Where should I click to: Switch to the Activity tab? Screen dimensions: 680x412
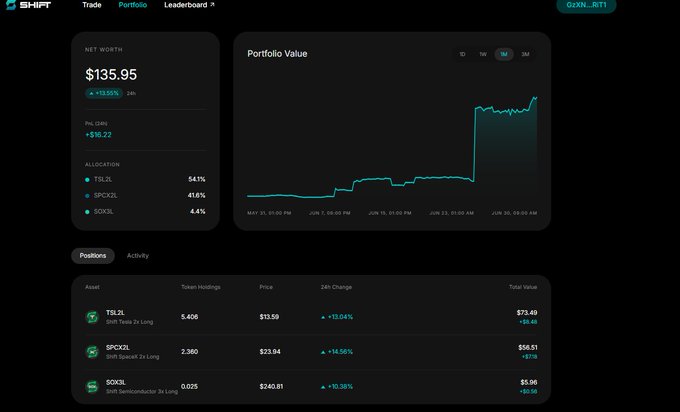(x=138, y=255)
